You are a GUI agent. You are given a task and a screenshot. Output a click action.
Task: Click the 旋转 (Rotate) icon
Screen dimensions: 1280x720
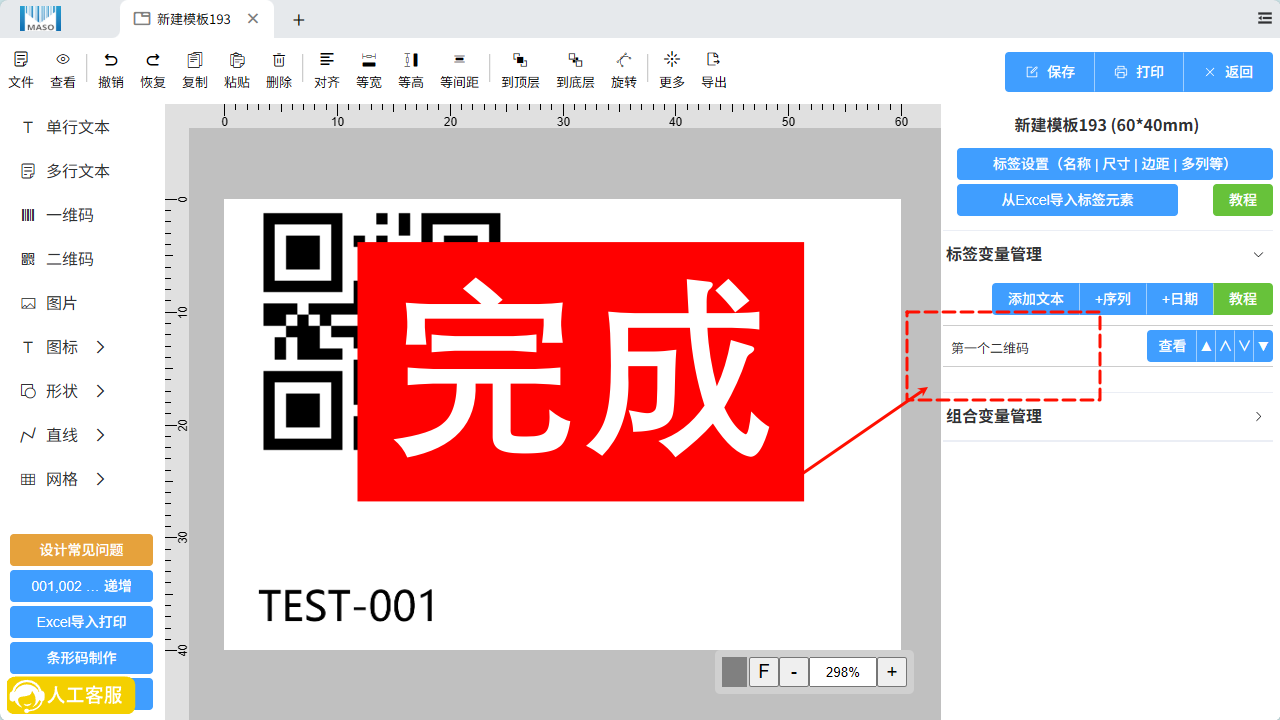(624, 70)
